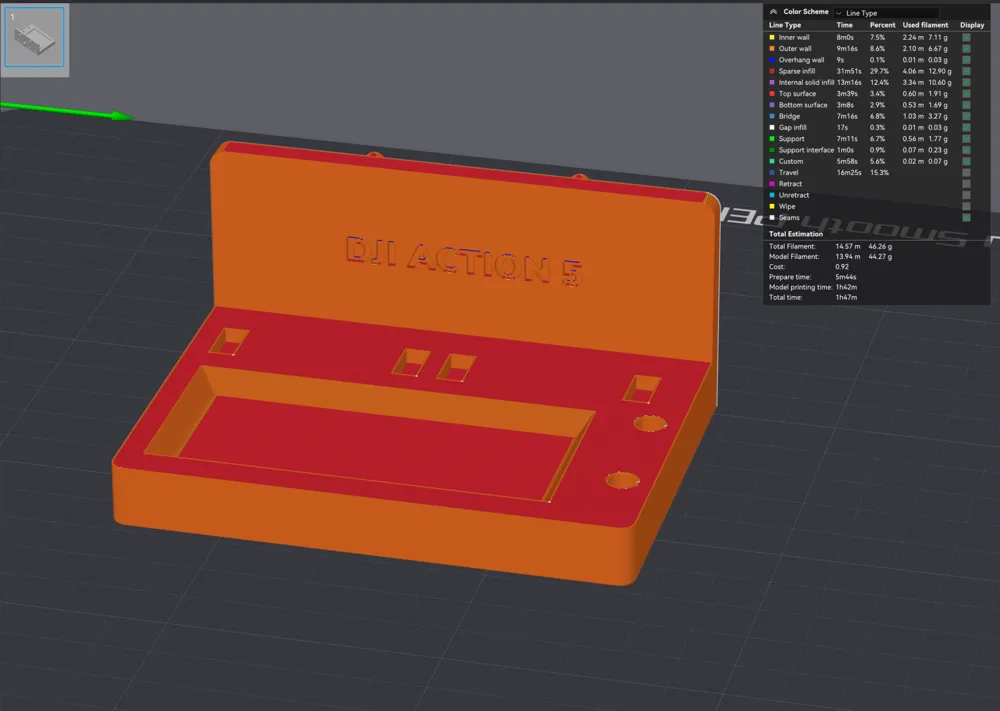Toggle Support interface display checkbox

(x=966, y=150)
